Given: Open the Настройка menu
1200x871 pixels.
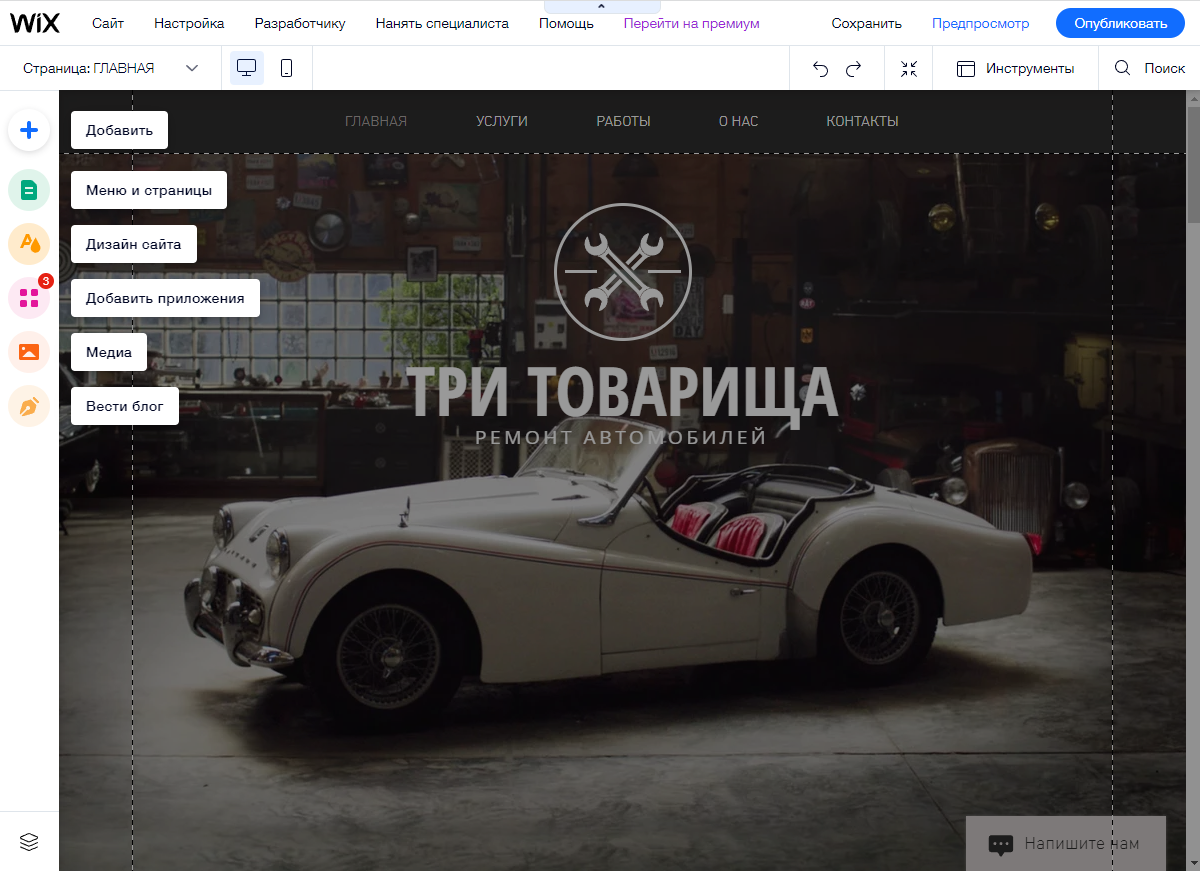Looking at the screenshot, I should tap(189, 23).
